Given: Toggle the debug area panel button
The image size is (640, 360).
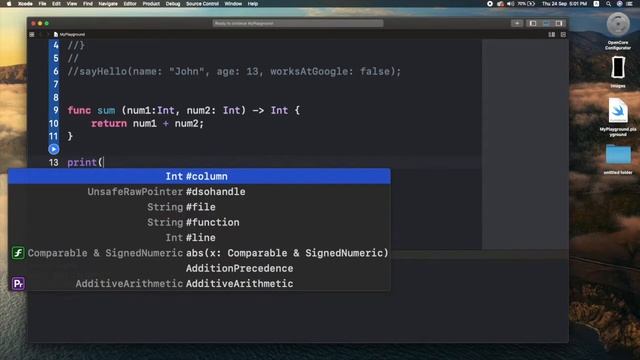Looking at the screenshot, I should (546, 23).
